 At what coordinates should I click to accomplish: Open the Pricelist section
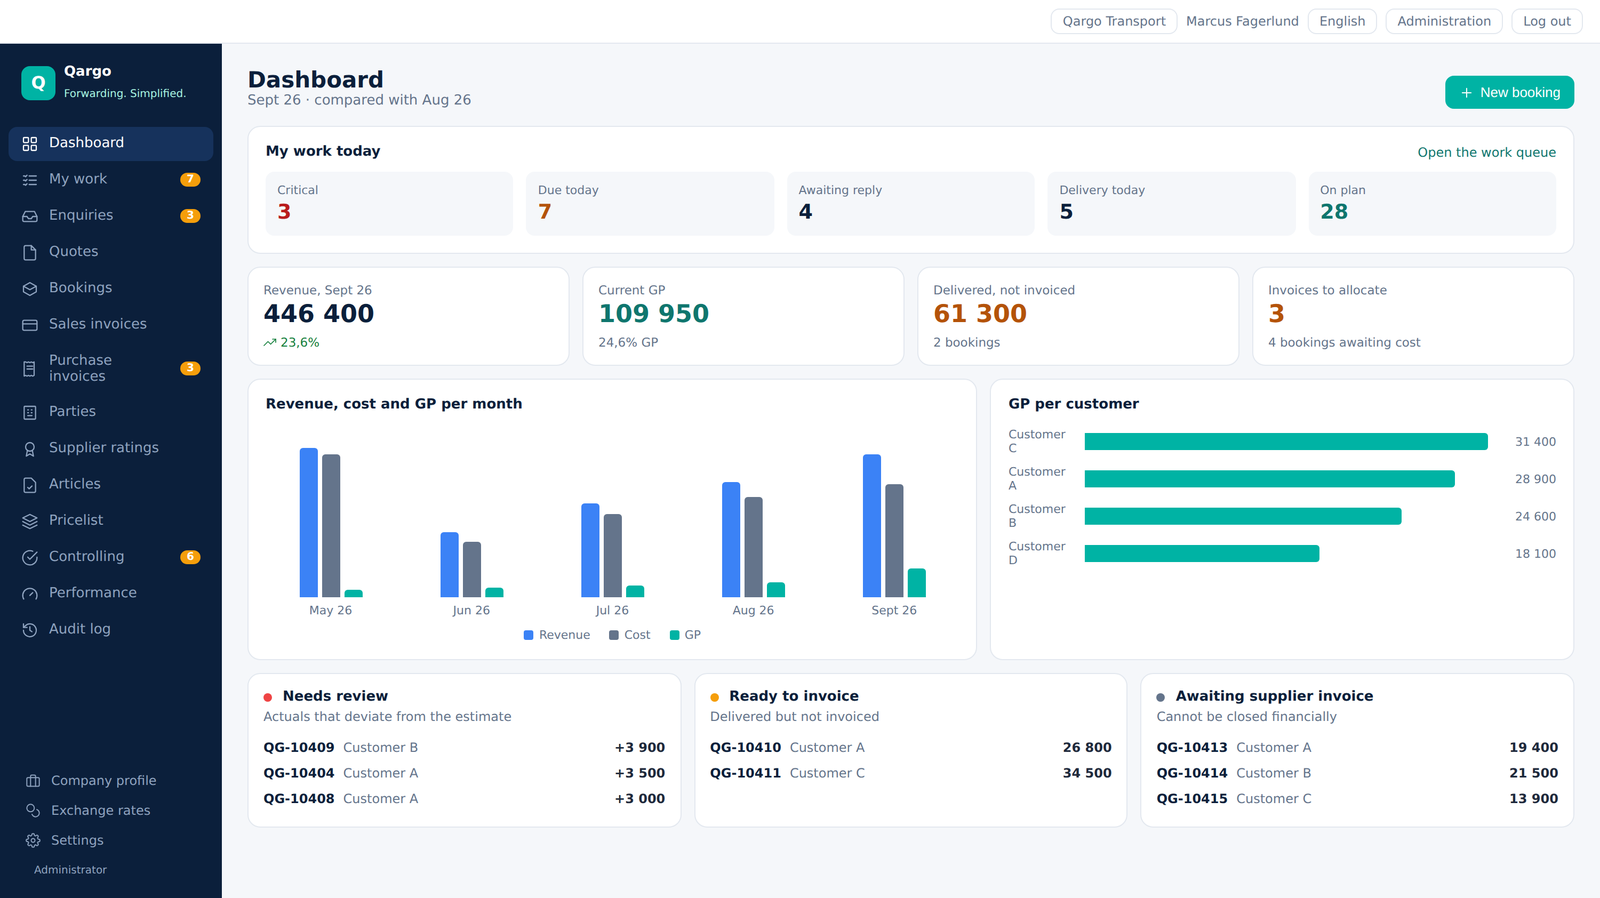click(111, 520)
